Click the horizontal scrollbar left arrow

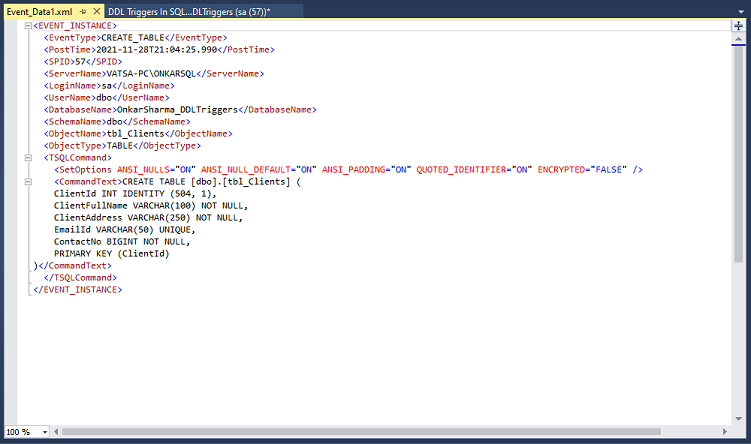point(56,432)
